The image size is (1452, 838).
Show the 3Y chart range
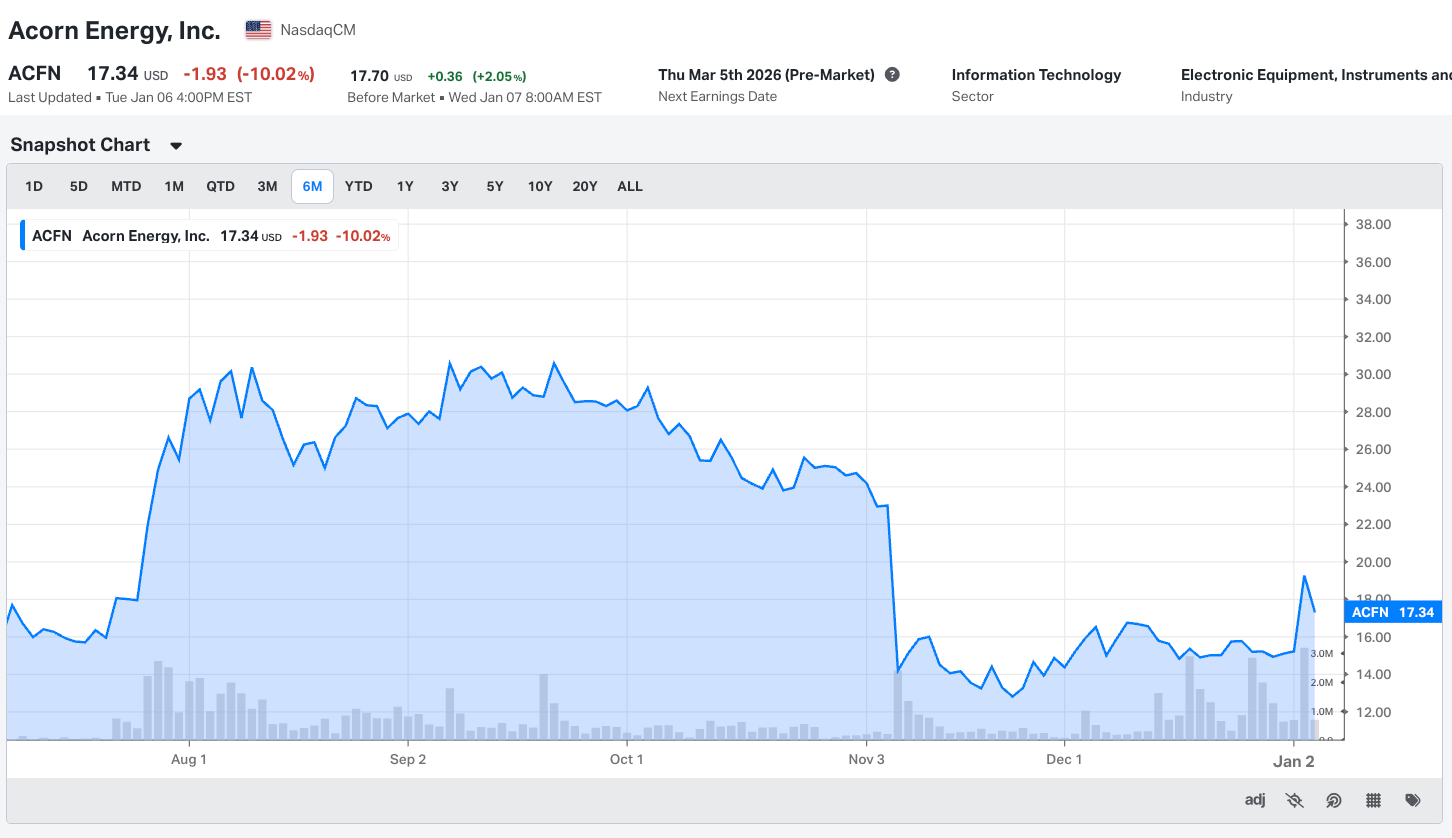coord(450,186)
